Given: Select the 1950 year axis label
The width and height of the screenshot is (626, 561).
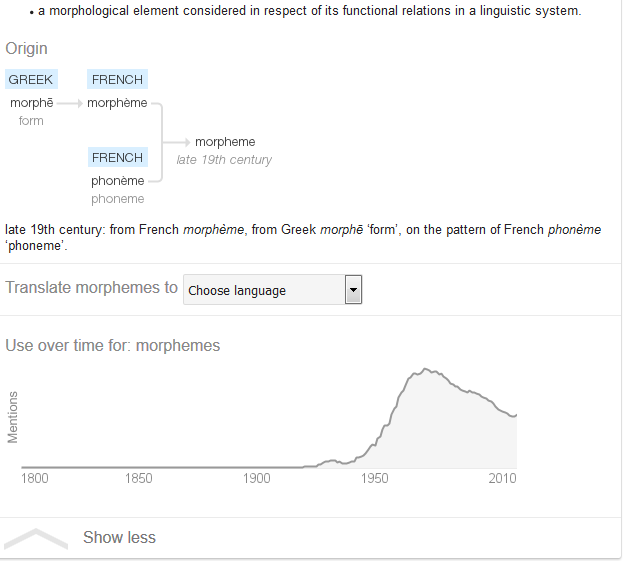Looking at the screenshot, I should [376, 479].
